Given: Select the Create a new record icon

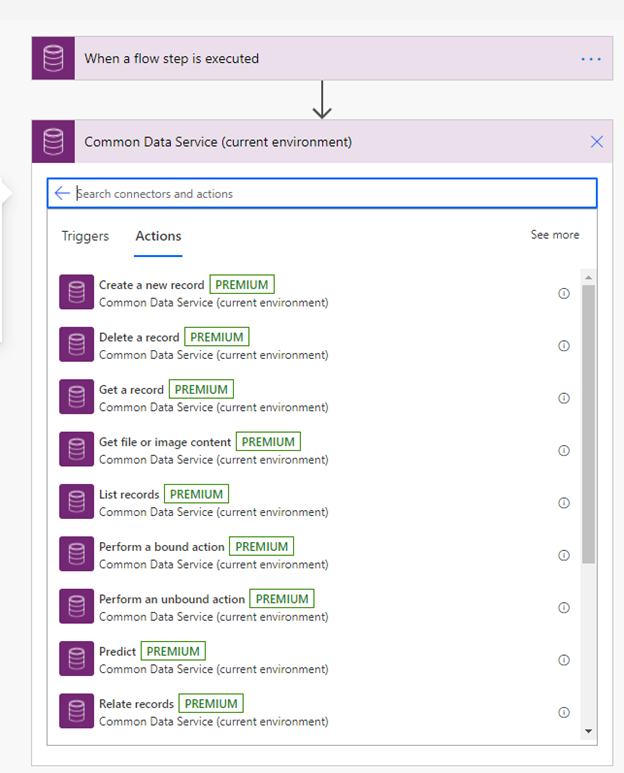Looking at the screenshot, I should click(76, 292).
